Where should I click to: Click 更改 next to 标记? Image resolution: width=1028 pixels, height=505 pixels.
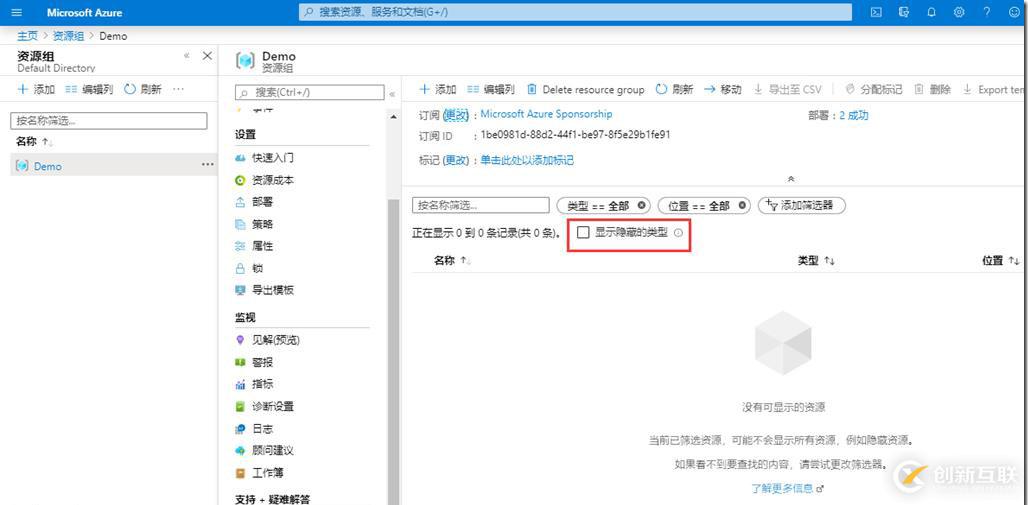click(x=457, y=160)
